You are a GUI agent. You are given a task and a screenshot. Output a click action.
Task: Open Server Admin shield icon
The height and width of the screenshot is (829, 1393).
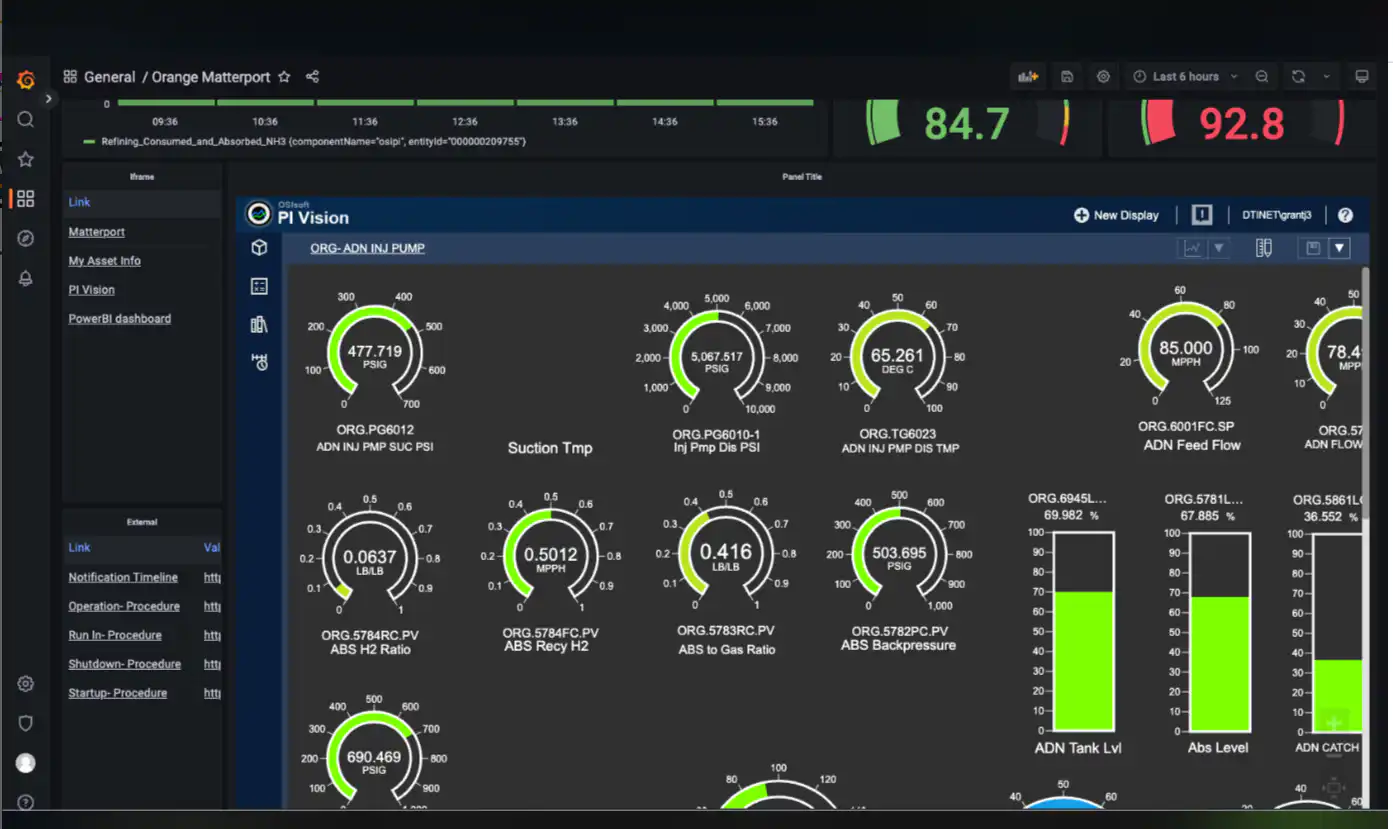coord(26,723)
